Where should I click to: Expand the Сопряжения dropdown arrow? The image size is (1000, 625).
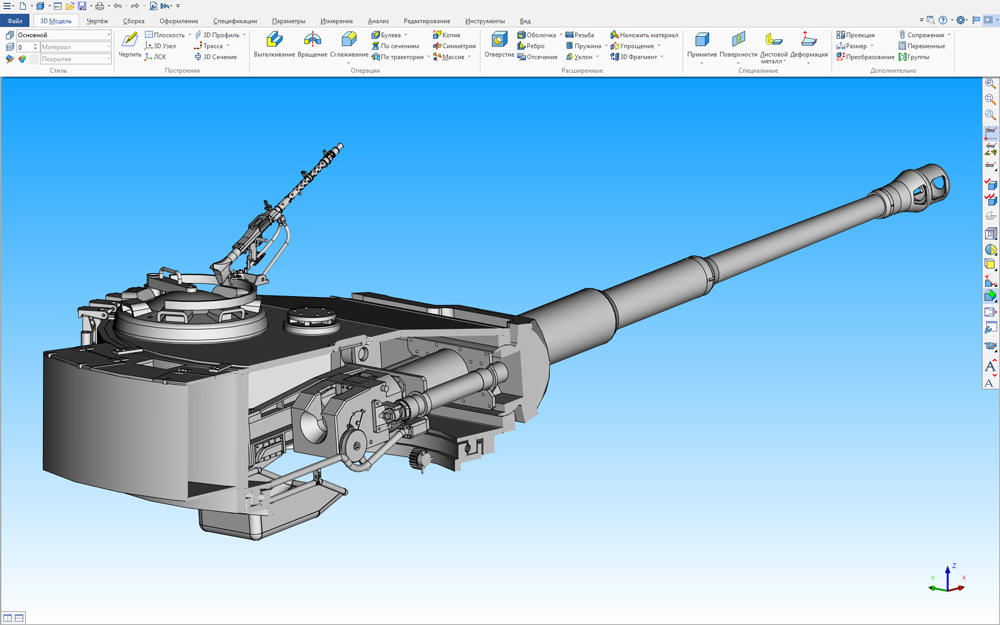click(x=949, y=35)
